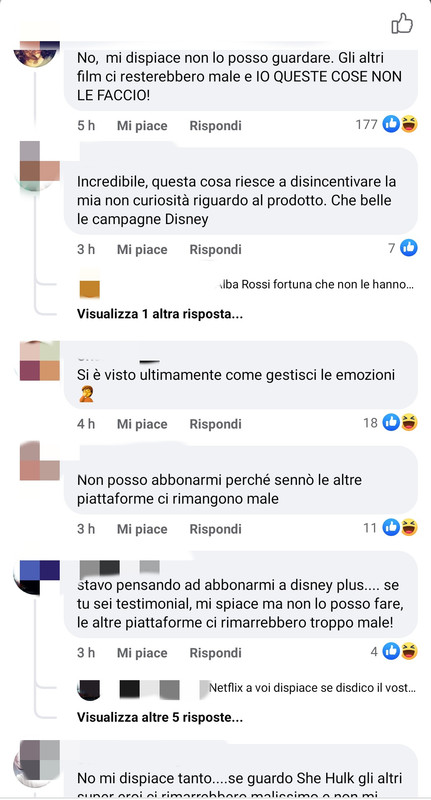Reply to the disney plus testimonial comment

[215, 653]
